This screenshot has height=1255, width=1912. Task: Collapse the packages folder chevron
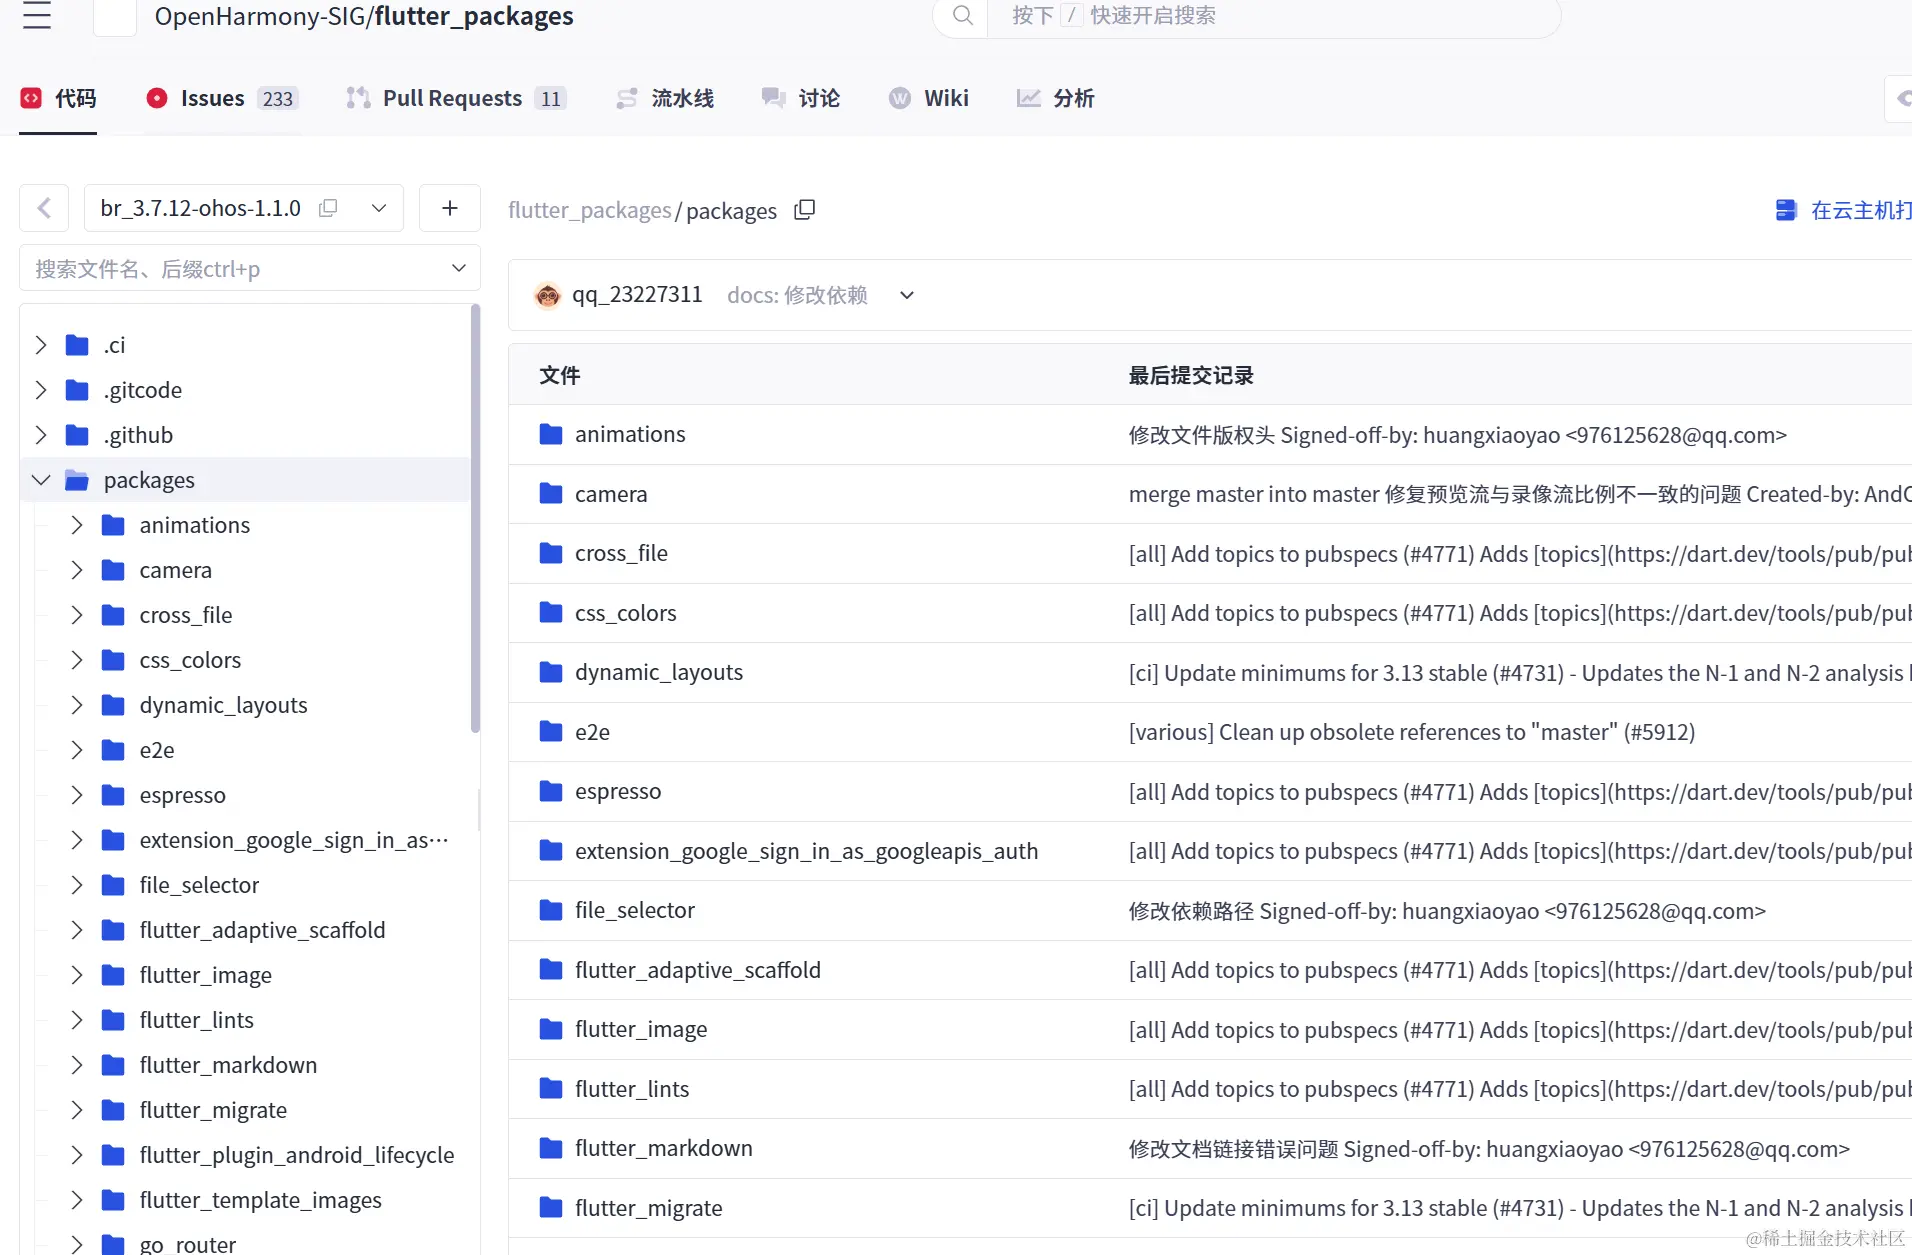click(41, 480)
